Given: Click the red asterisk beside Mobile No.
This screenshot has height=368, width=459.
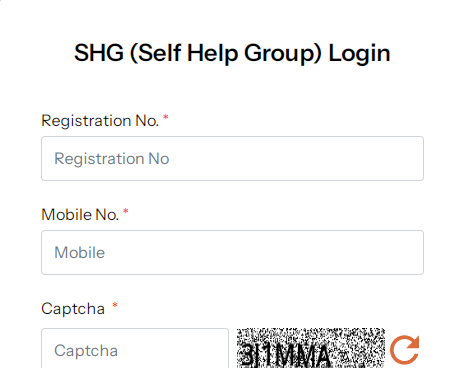Looking at the screenshot, I should click(126, 212).
